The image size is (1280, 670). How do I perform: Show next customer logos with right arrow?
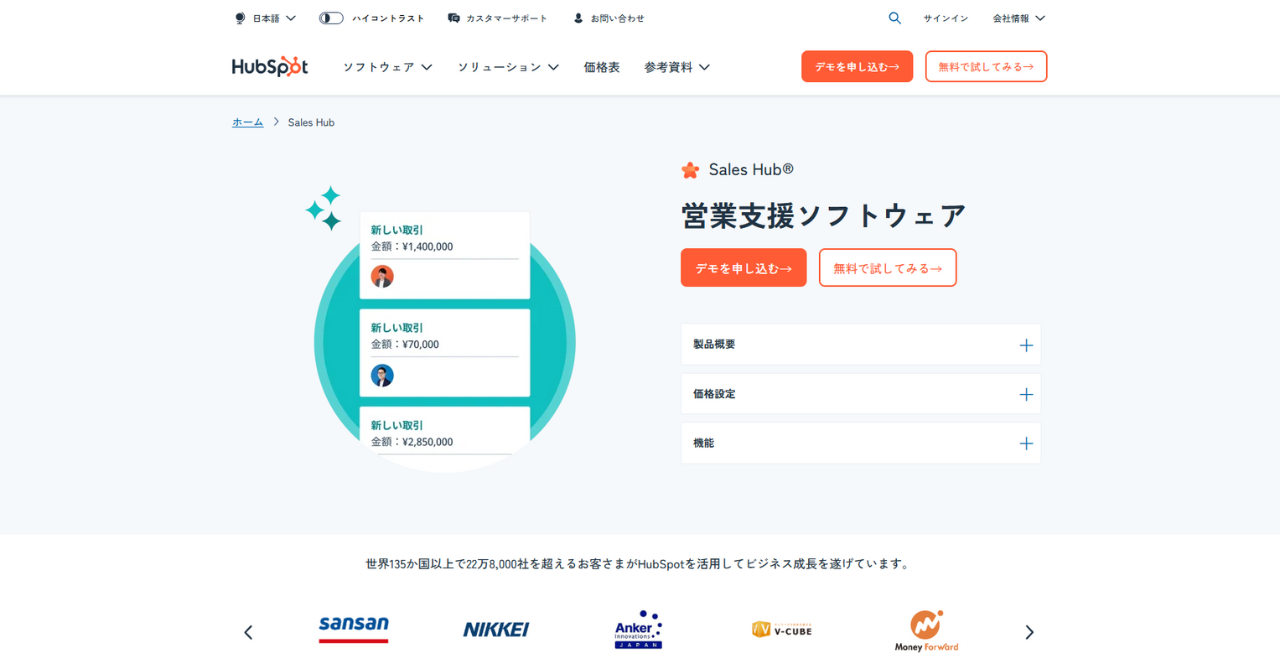coord(1029,632)
